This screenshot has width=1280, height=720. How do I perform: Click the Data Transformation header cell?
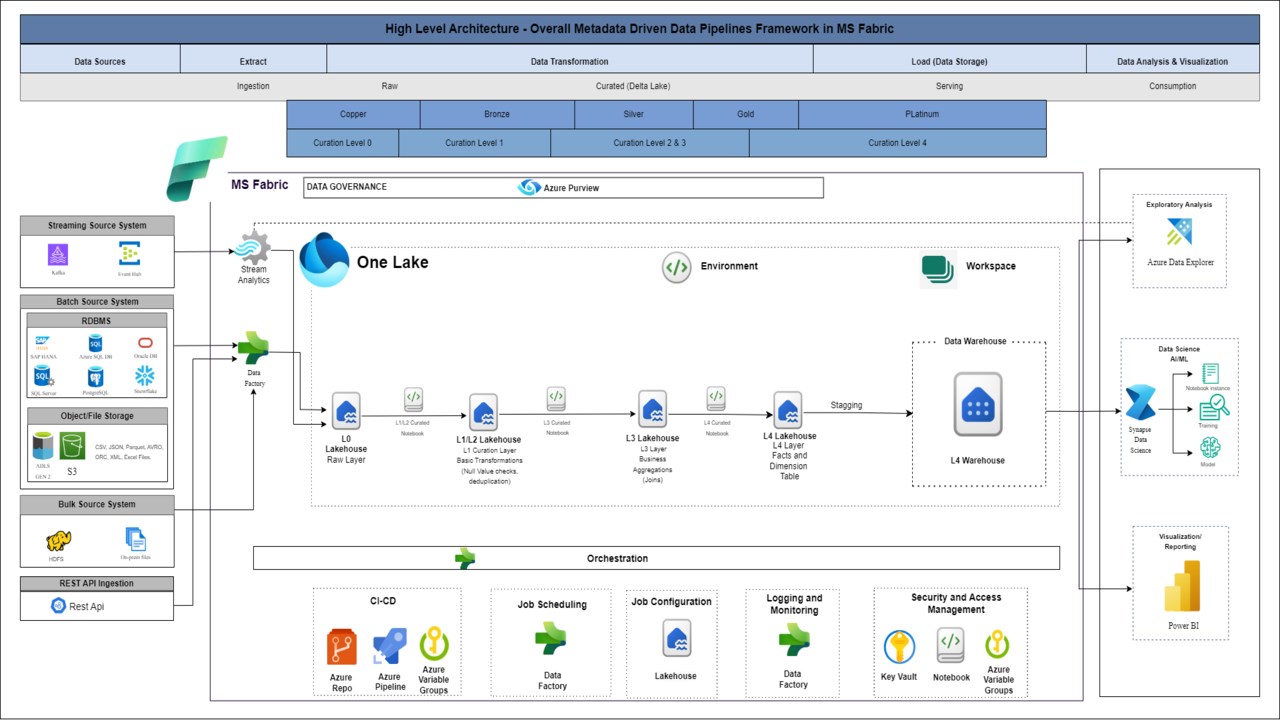coord(570,61)
